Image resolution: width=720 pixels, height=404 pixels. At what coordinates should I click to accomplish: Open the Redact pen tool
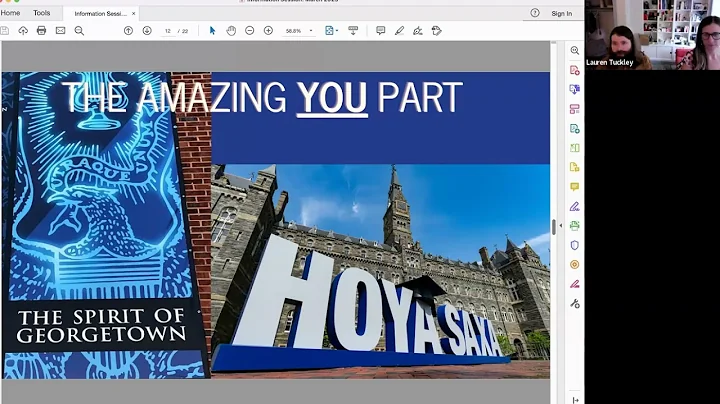pos(574,284)
